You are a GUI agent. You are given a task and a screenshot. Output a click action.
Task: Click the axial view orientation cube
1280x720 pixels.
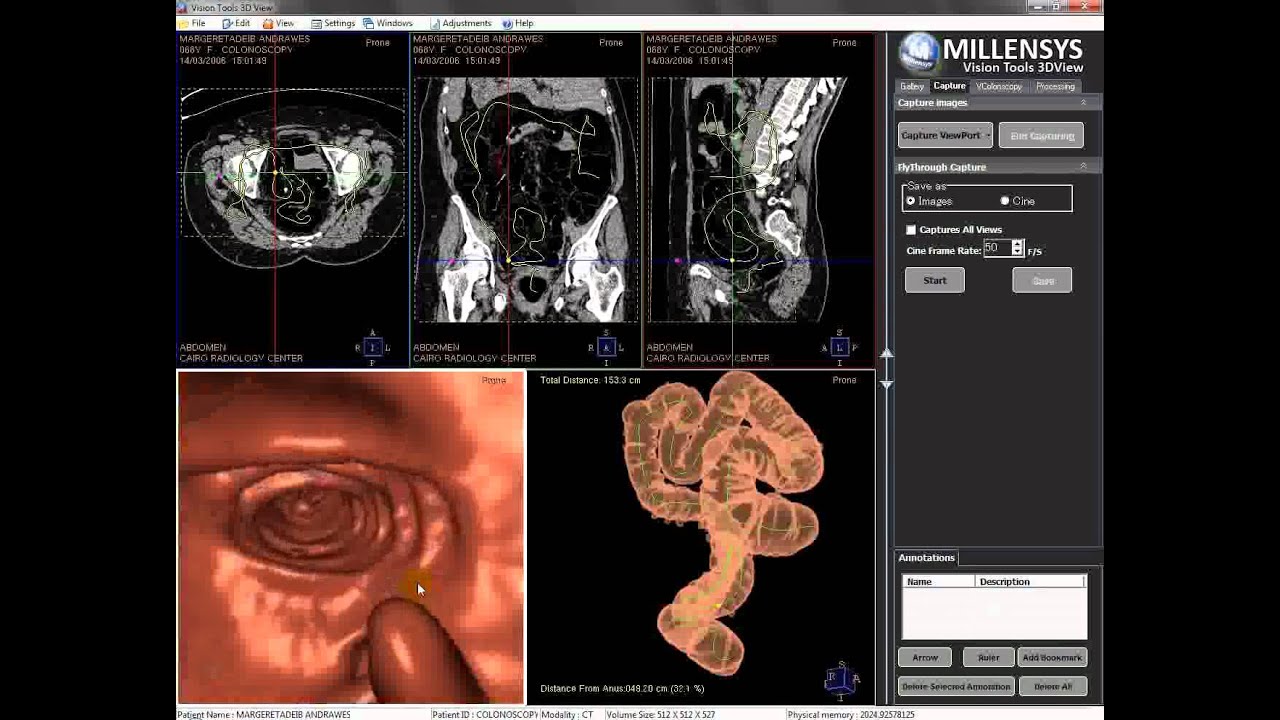[373, 348]
